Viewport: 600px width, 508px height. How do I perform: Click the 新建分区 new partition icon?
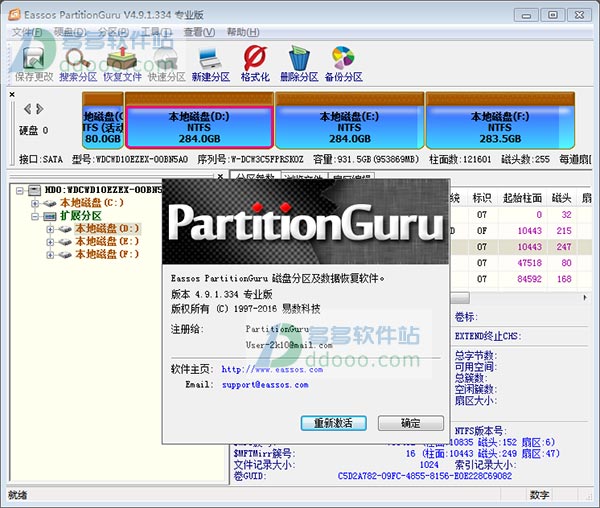[211, 63]
